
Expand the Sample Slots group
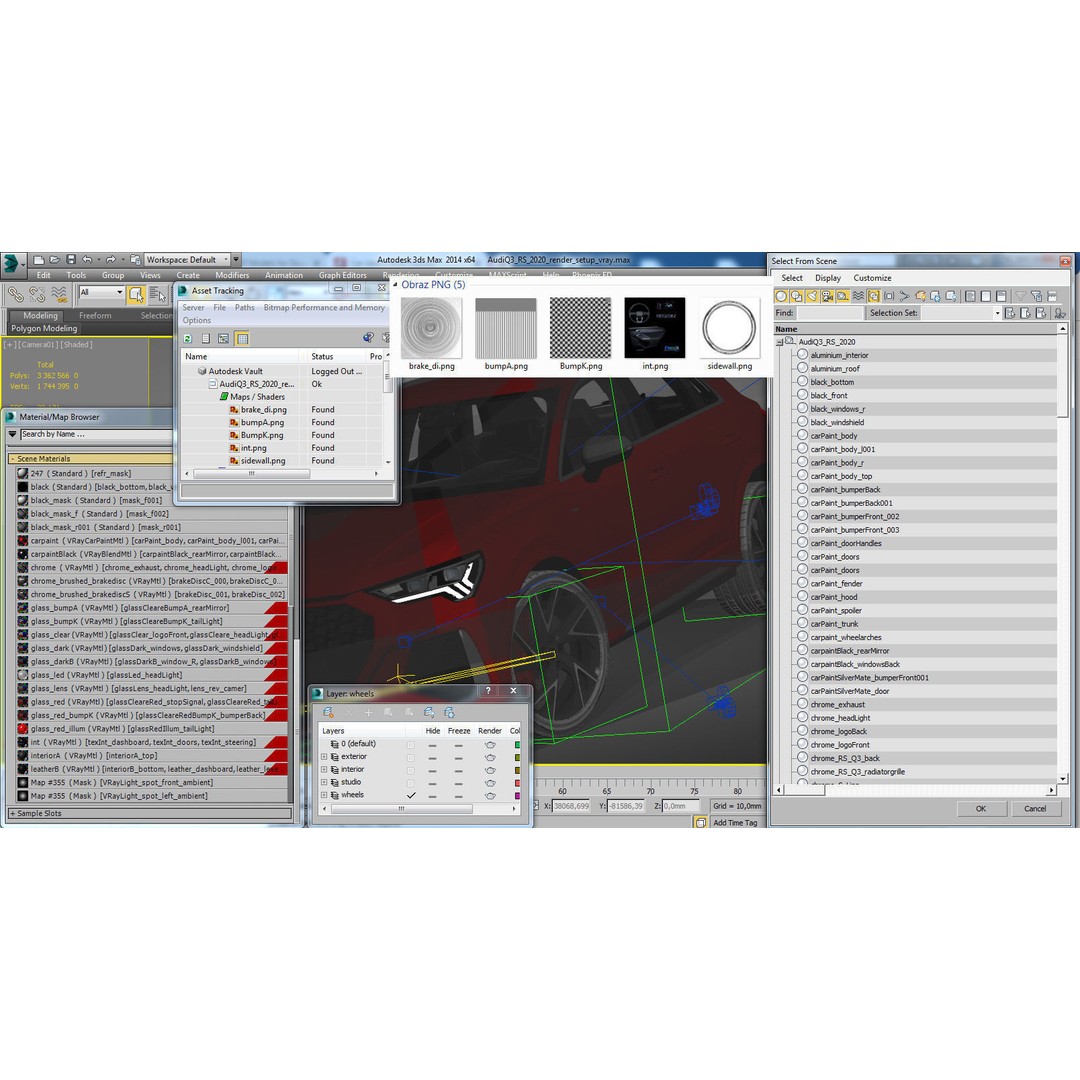tap(149, 813)
